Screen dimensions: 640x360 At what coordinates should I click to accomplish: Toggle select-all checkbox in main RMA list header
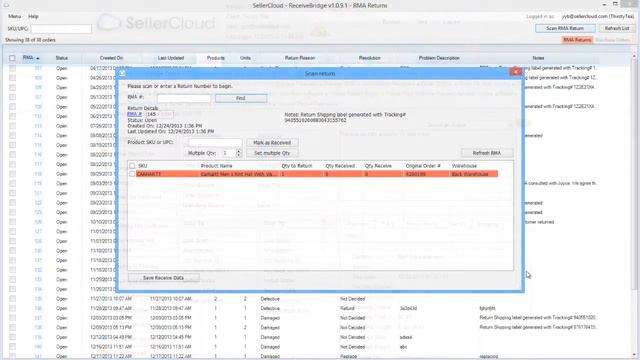(x=12, y=58)
